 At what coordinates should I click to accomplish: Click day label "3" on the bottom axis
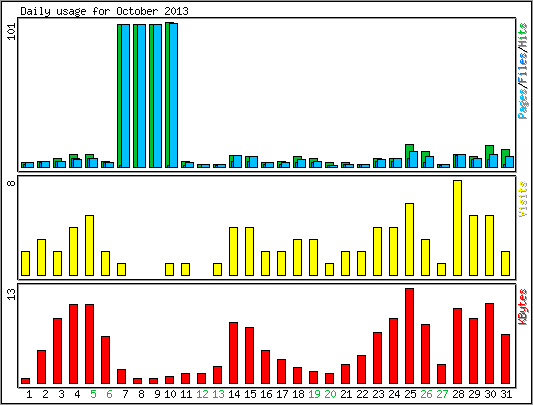coord(61,394)
